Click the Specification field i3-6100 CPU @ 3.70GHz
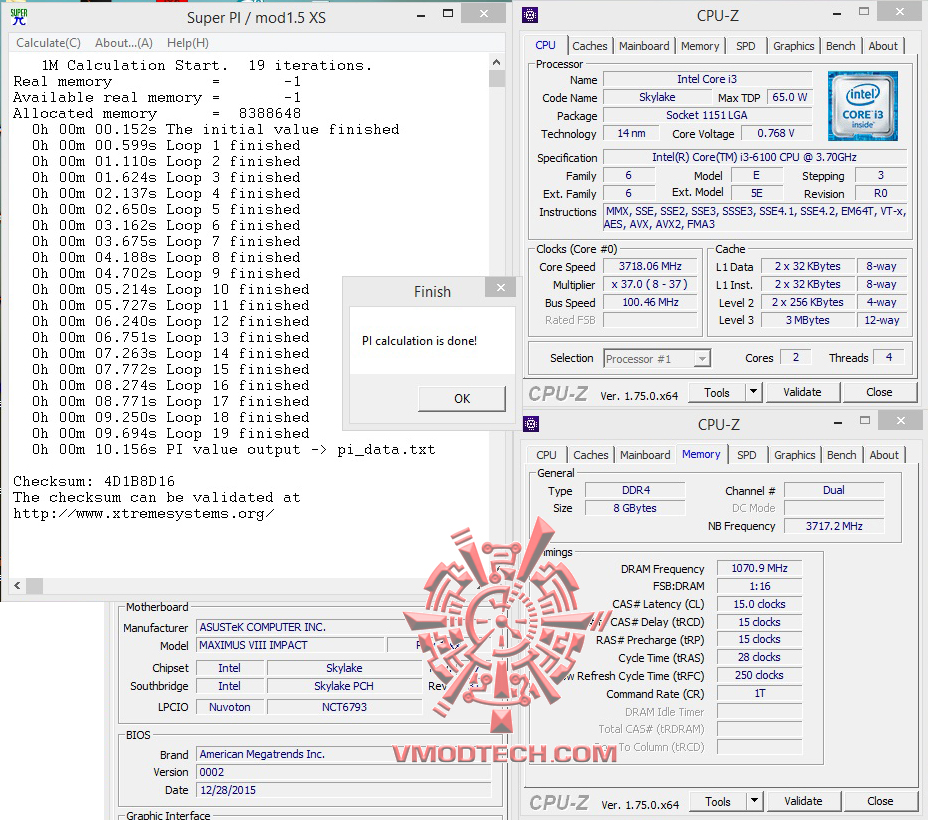Screen dimensions: 928x820 tap(755, 157)
